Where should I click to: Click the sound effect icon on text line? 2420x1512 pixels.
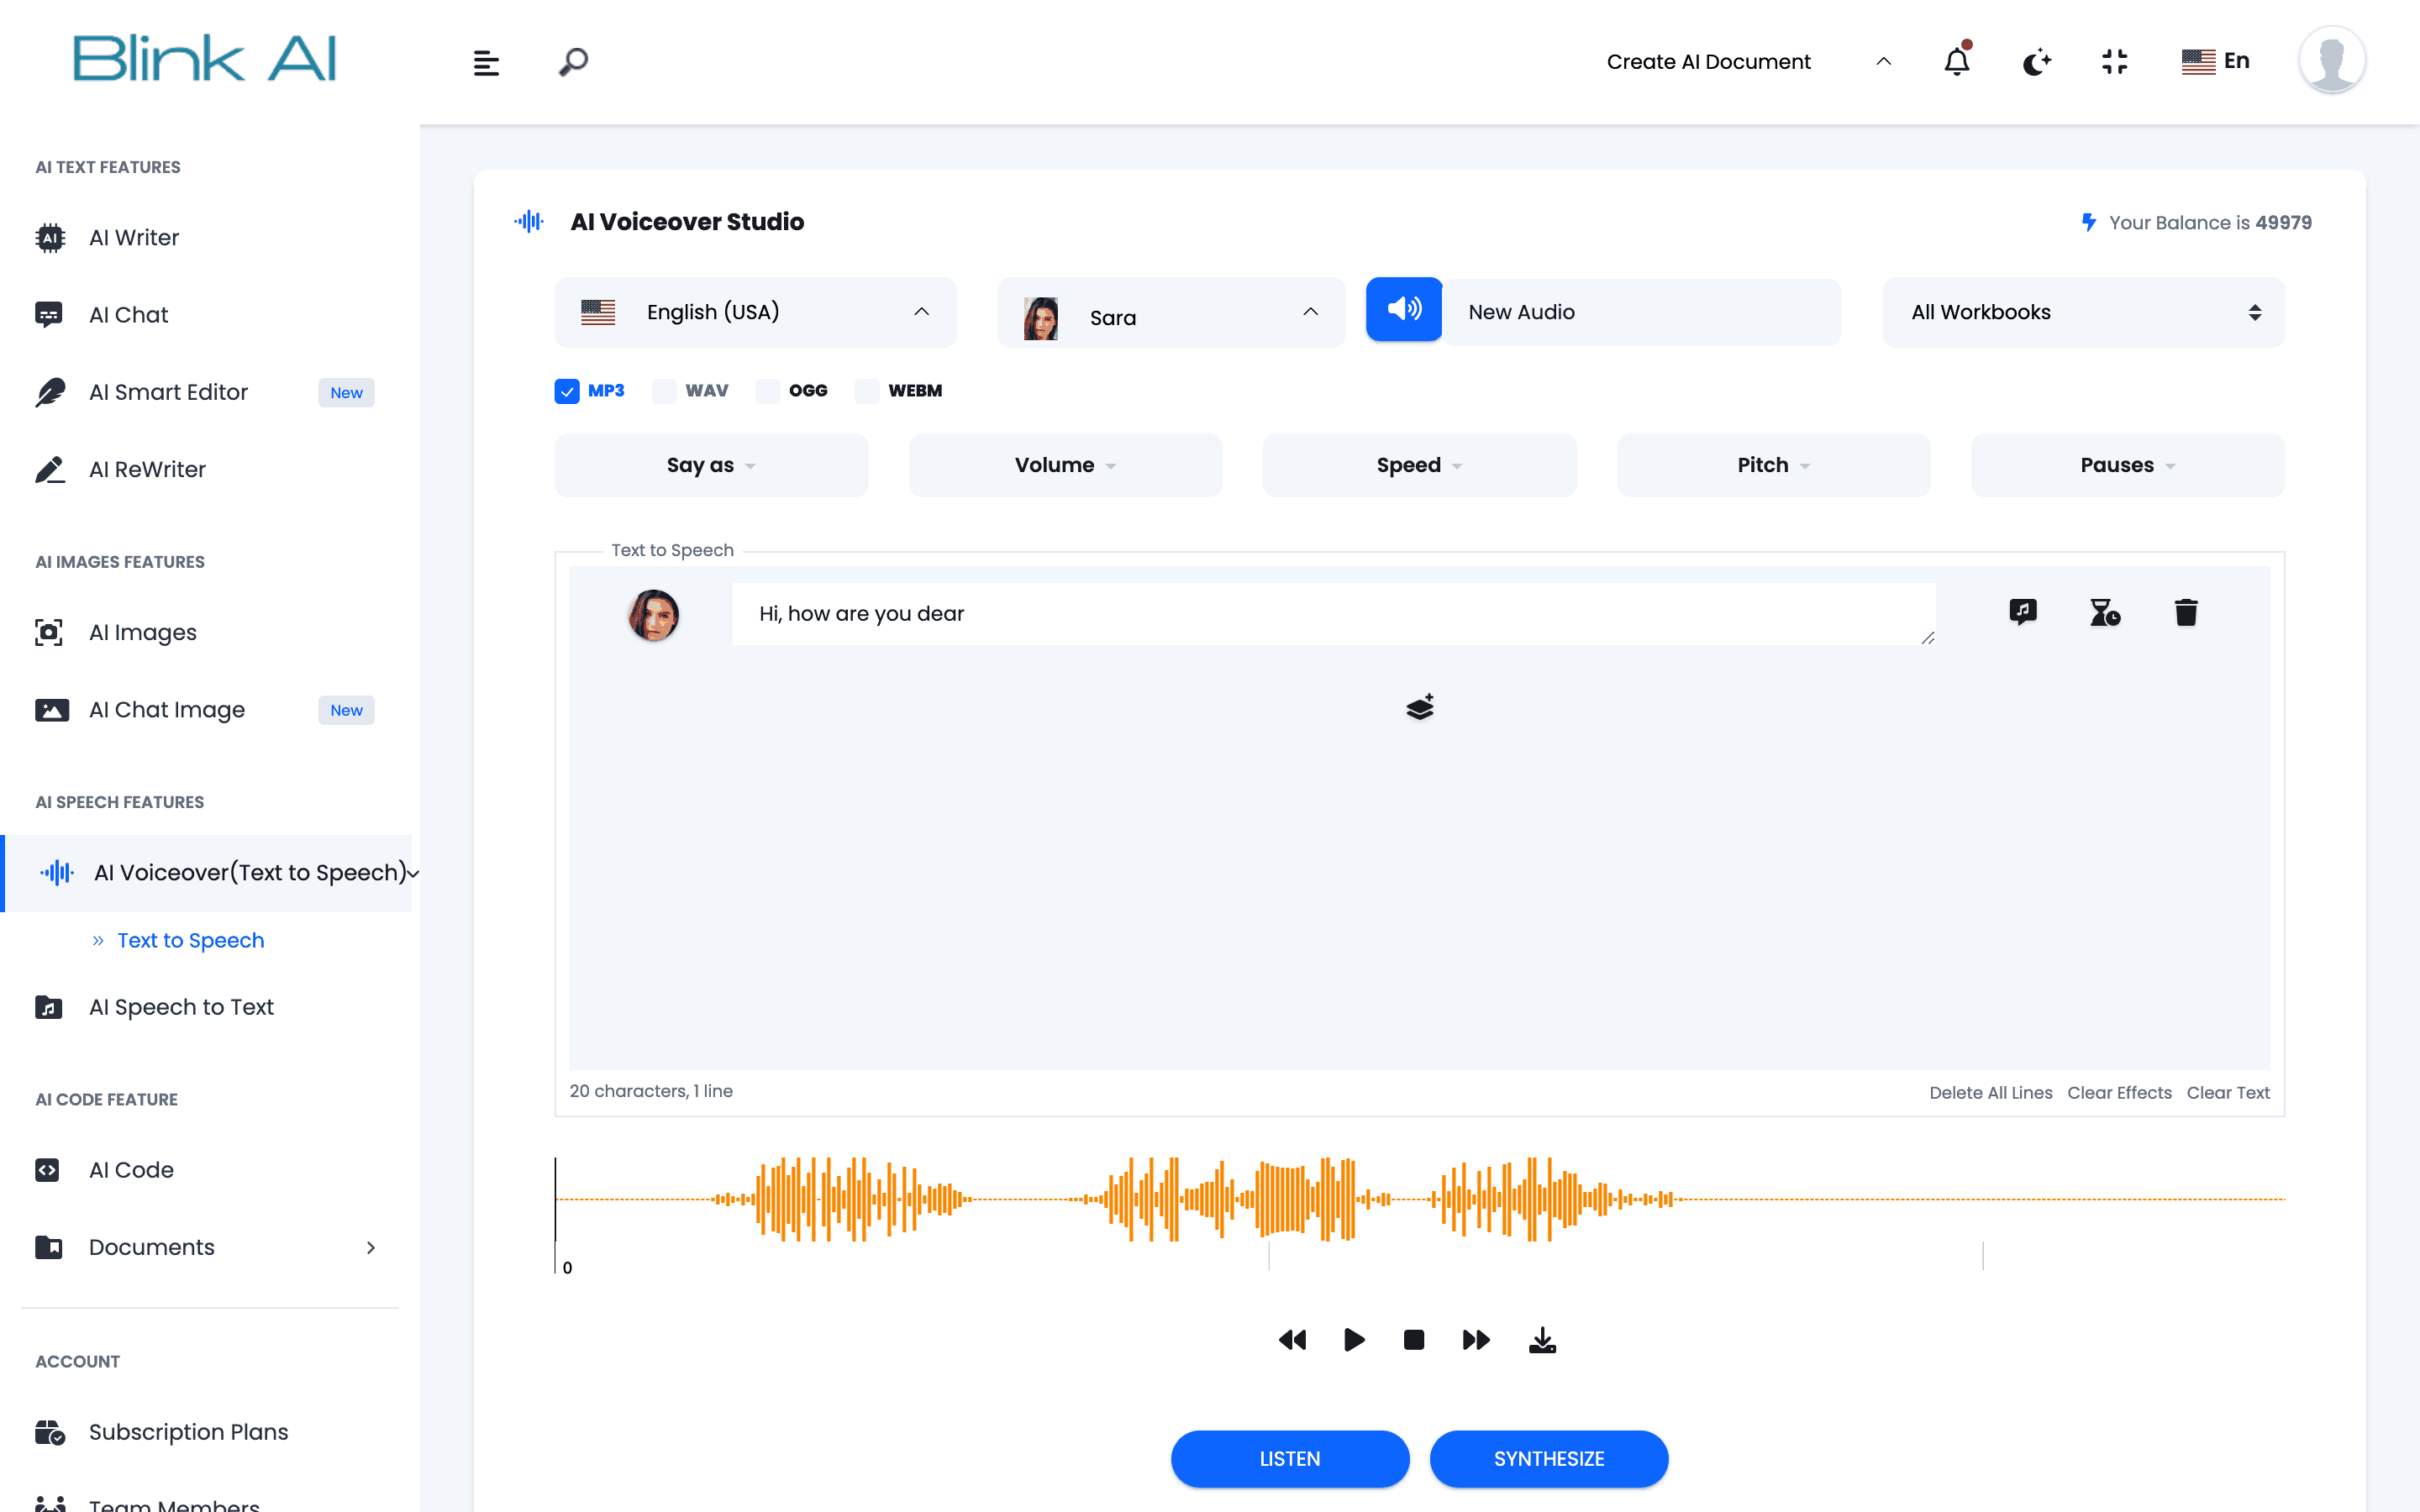pyautogui.click(x=2022, y=611)
